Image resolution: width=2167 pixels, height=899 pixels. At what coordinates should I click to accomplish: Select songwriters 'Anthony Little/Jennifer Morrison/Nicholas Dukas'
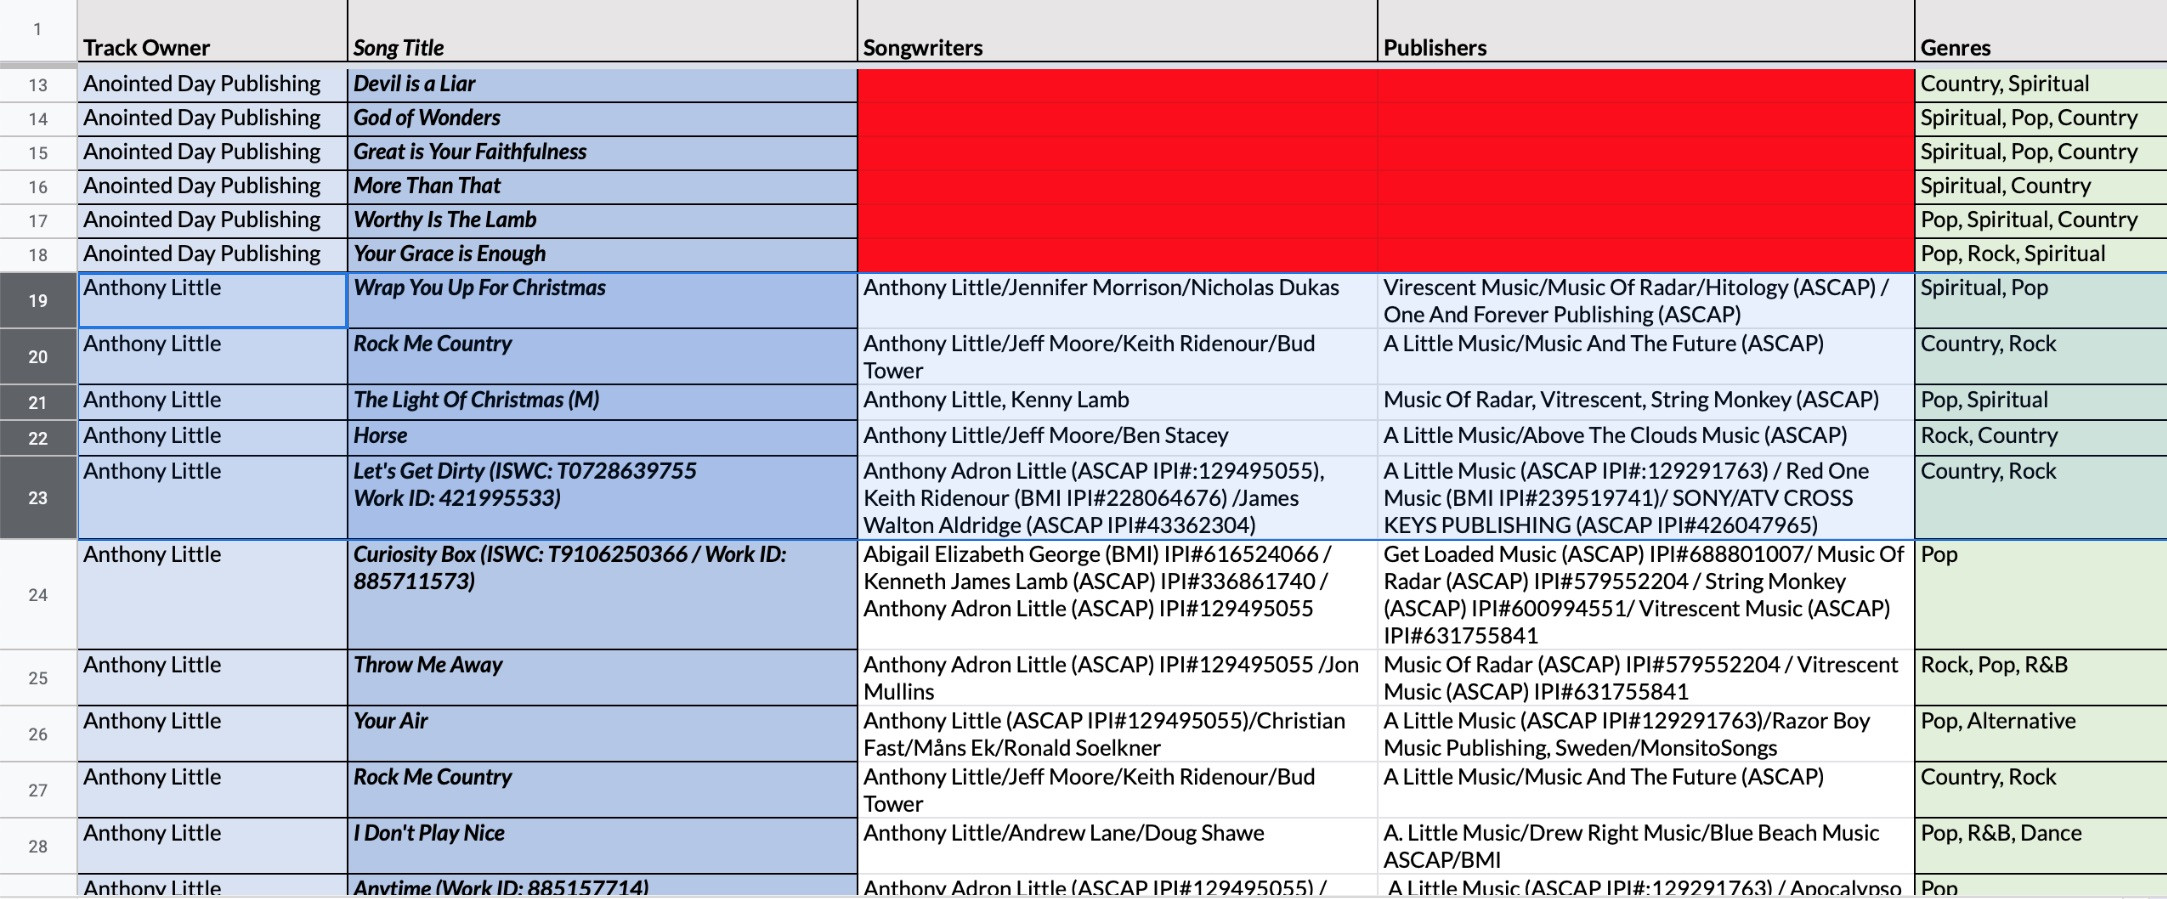(1117, 300)
